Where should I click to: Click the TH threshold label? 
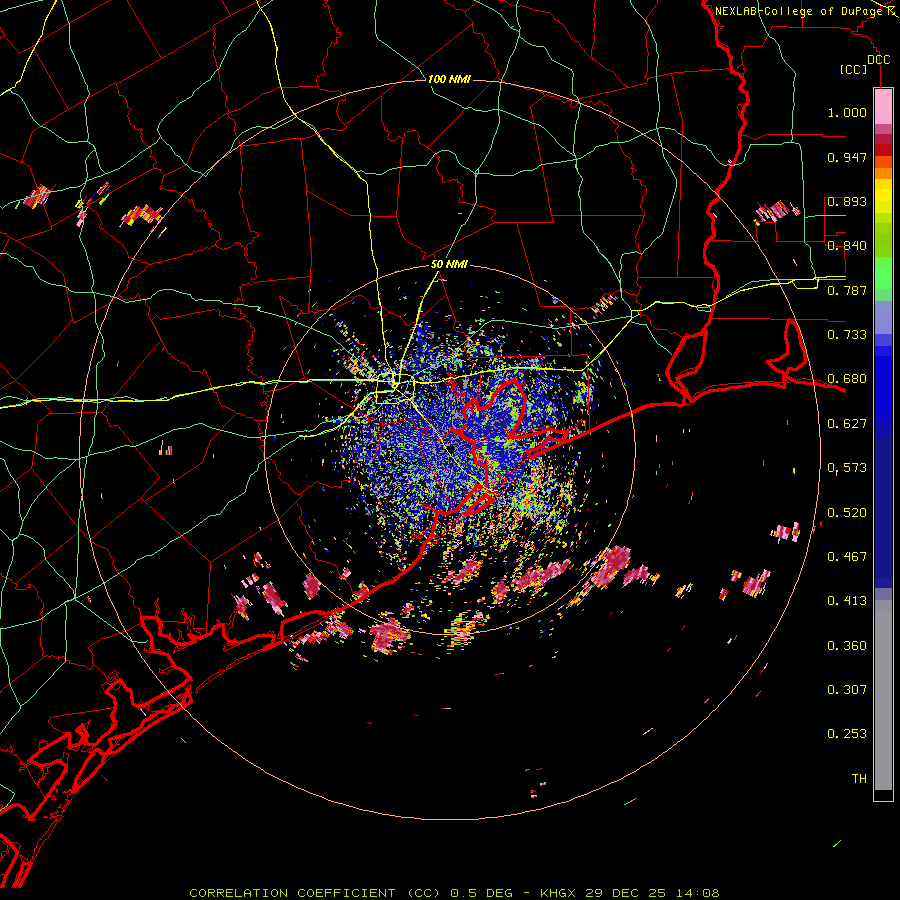[859, 779]
